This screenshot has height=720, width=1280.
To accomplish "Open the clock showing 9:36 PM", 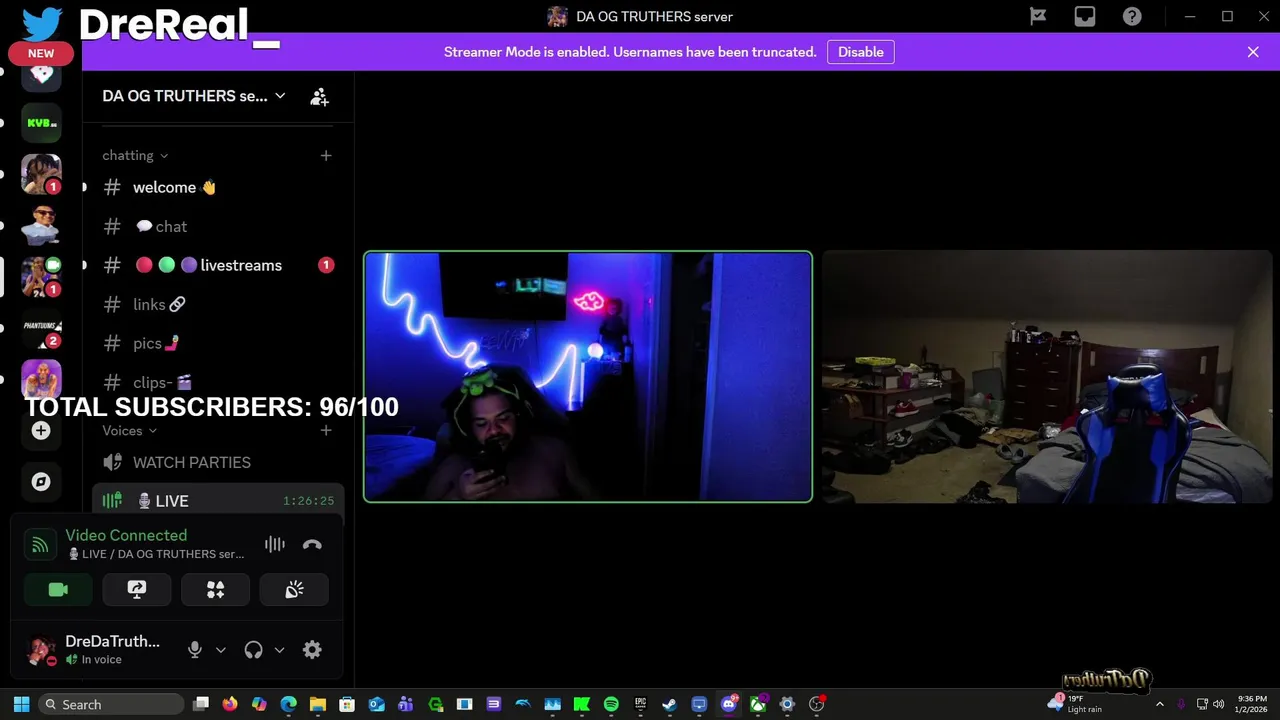I will coord(1252,704).
